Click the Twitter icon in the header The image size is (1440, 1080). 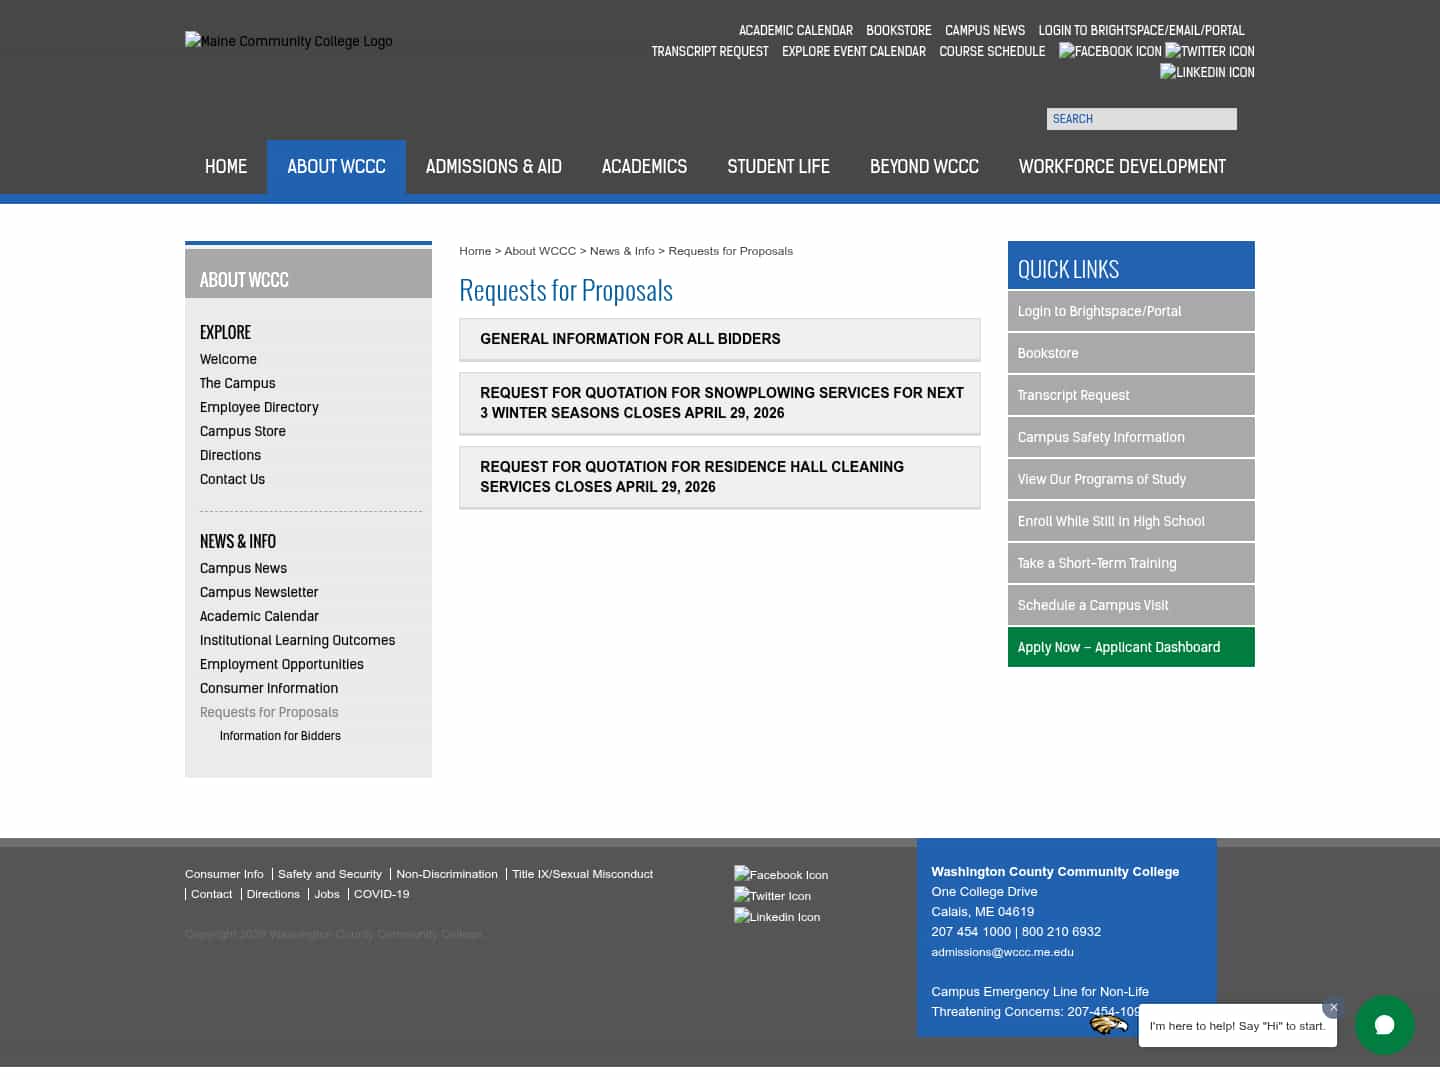(1209, 51)
